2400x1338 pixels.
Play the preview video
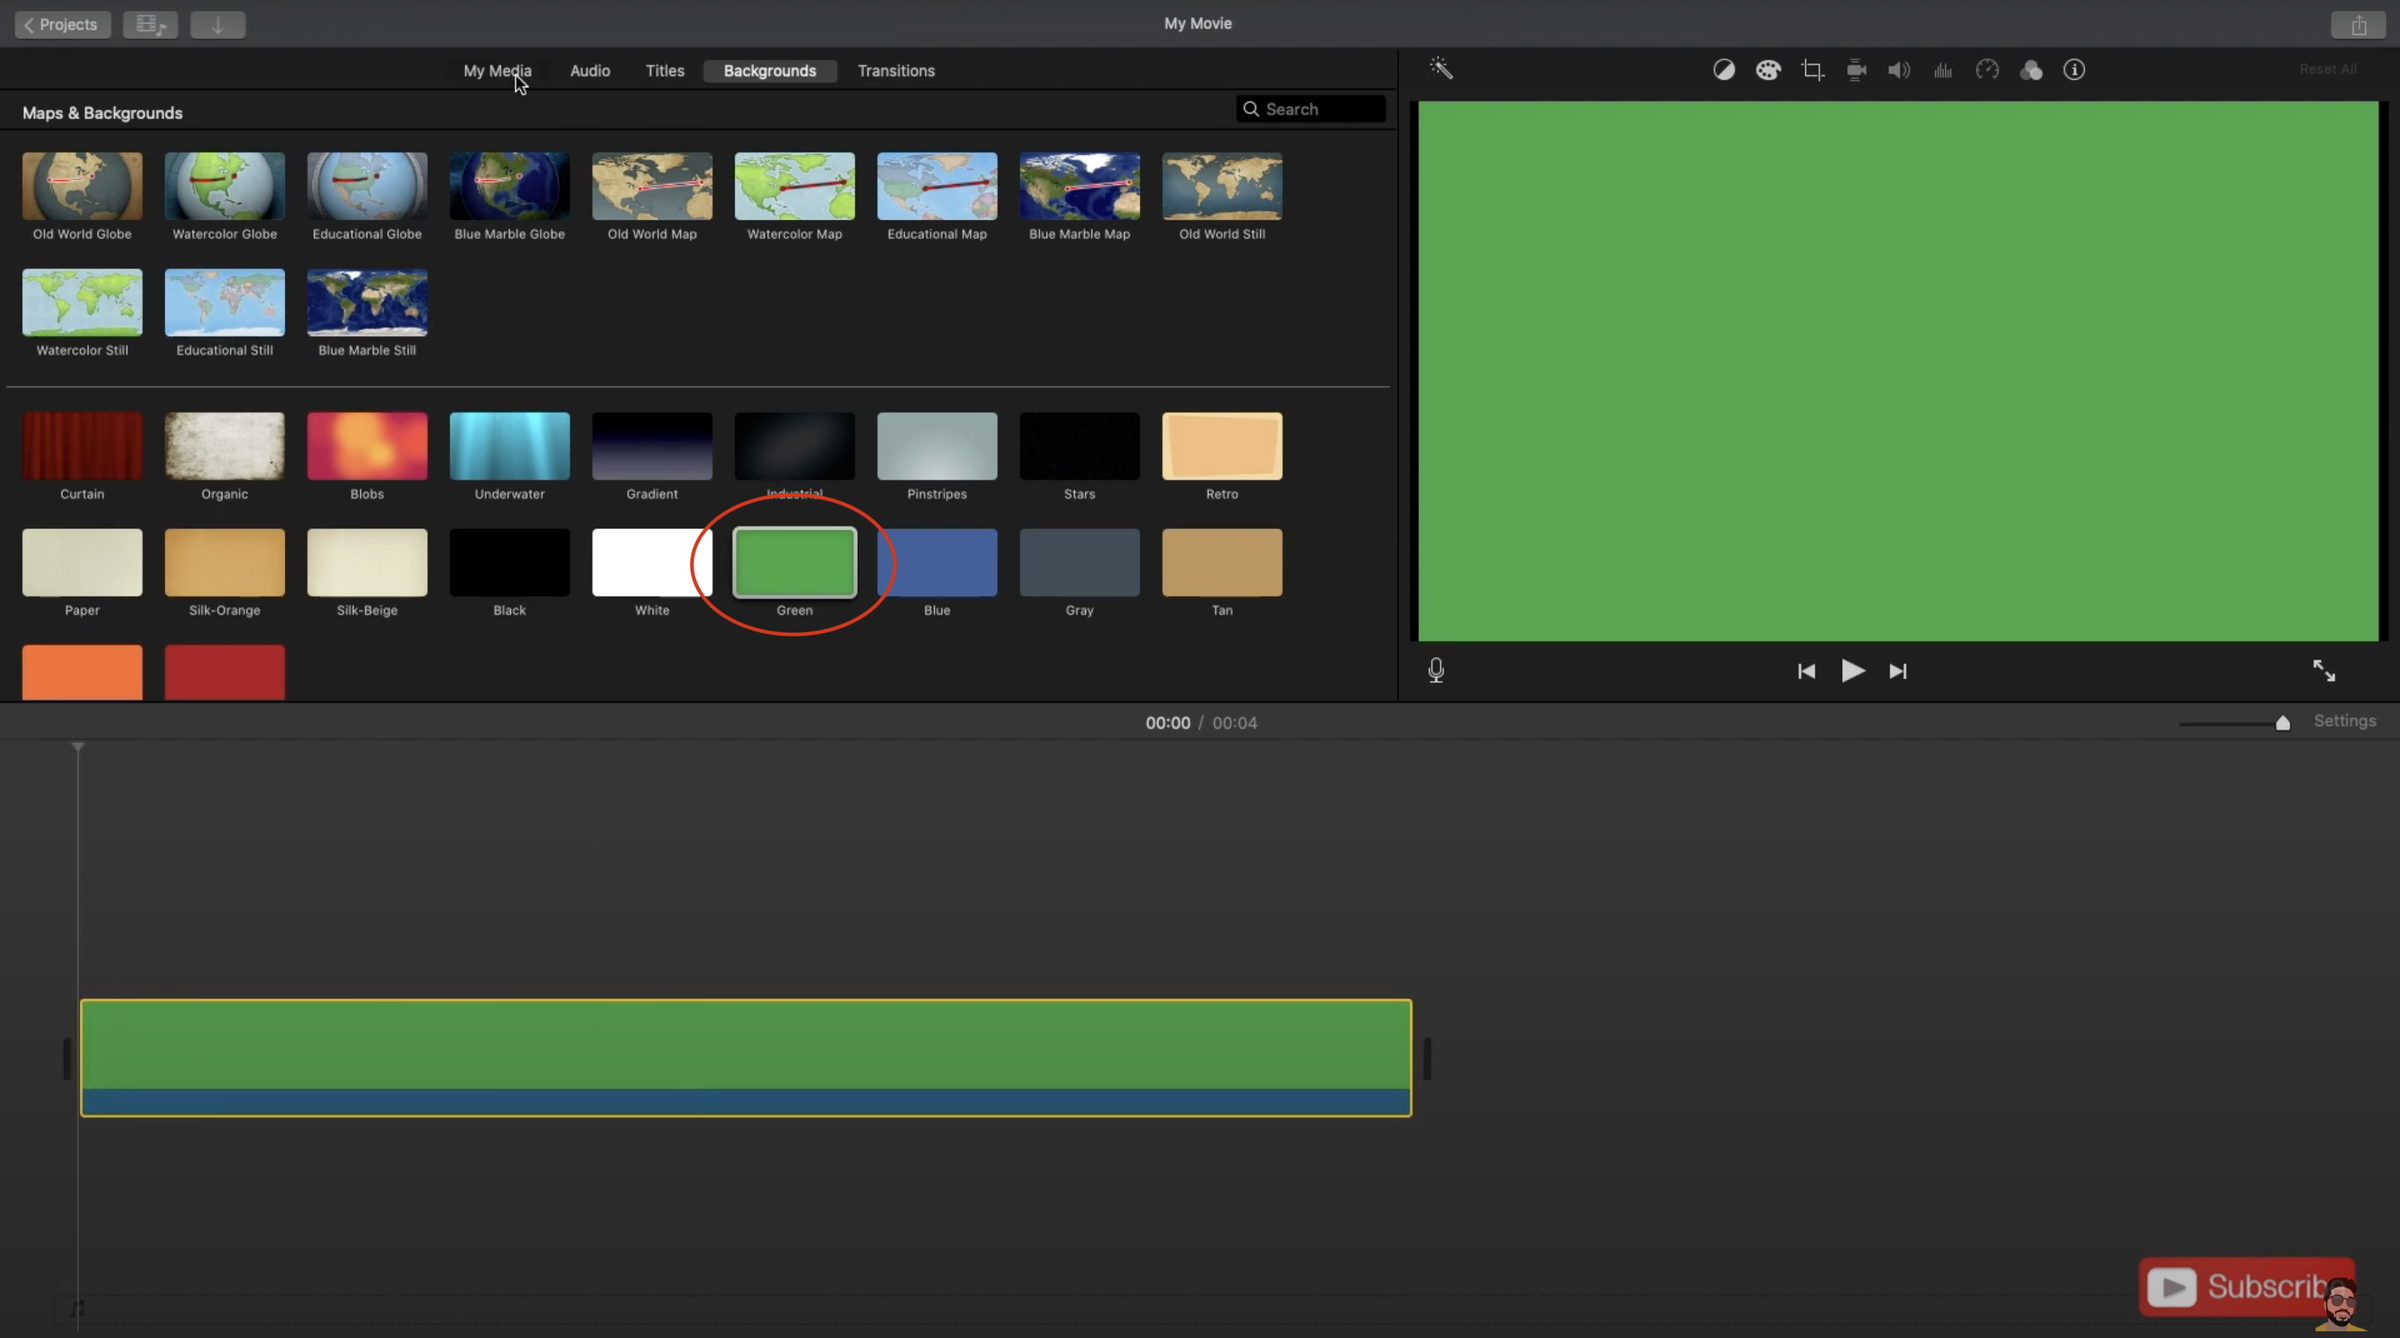(1851, 670)
